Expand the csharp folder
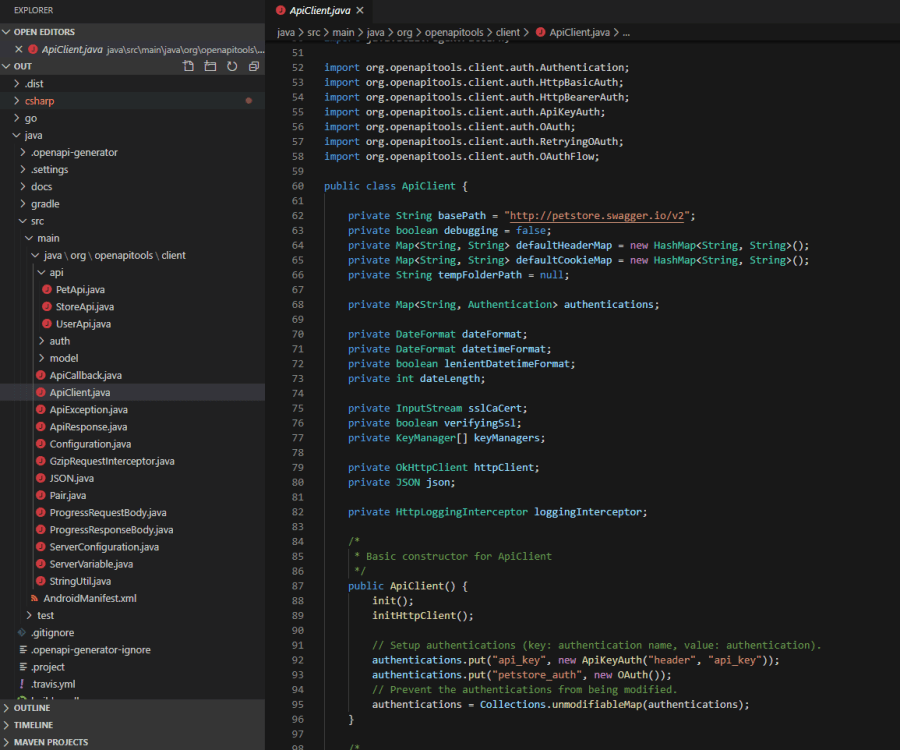The height and width of the screenshot is (750, 900). point(39,101)
